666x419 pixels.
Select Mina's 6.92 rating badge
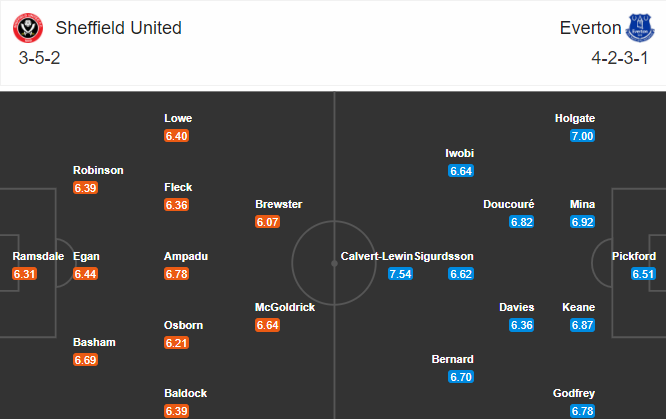(x=582, y=222)
